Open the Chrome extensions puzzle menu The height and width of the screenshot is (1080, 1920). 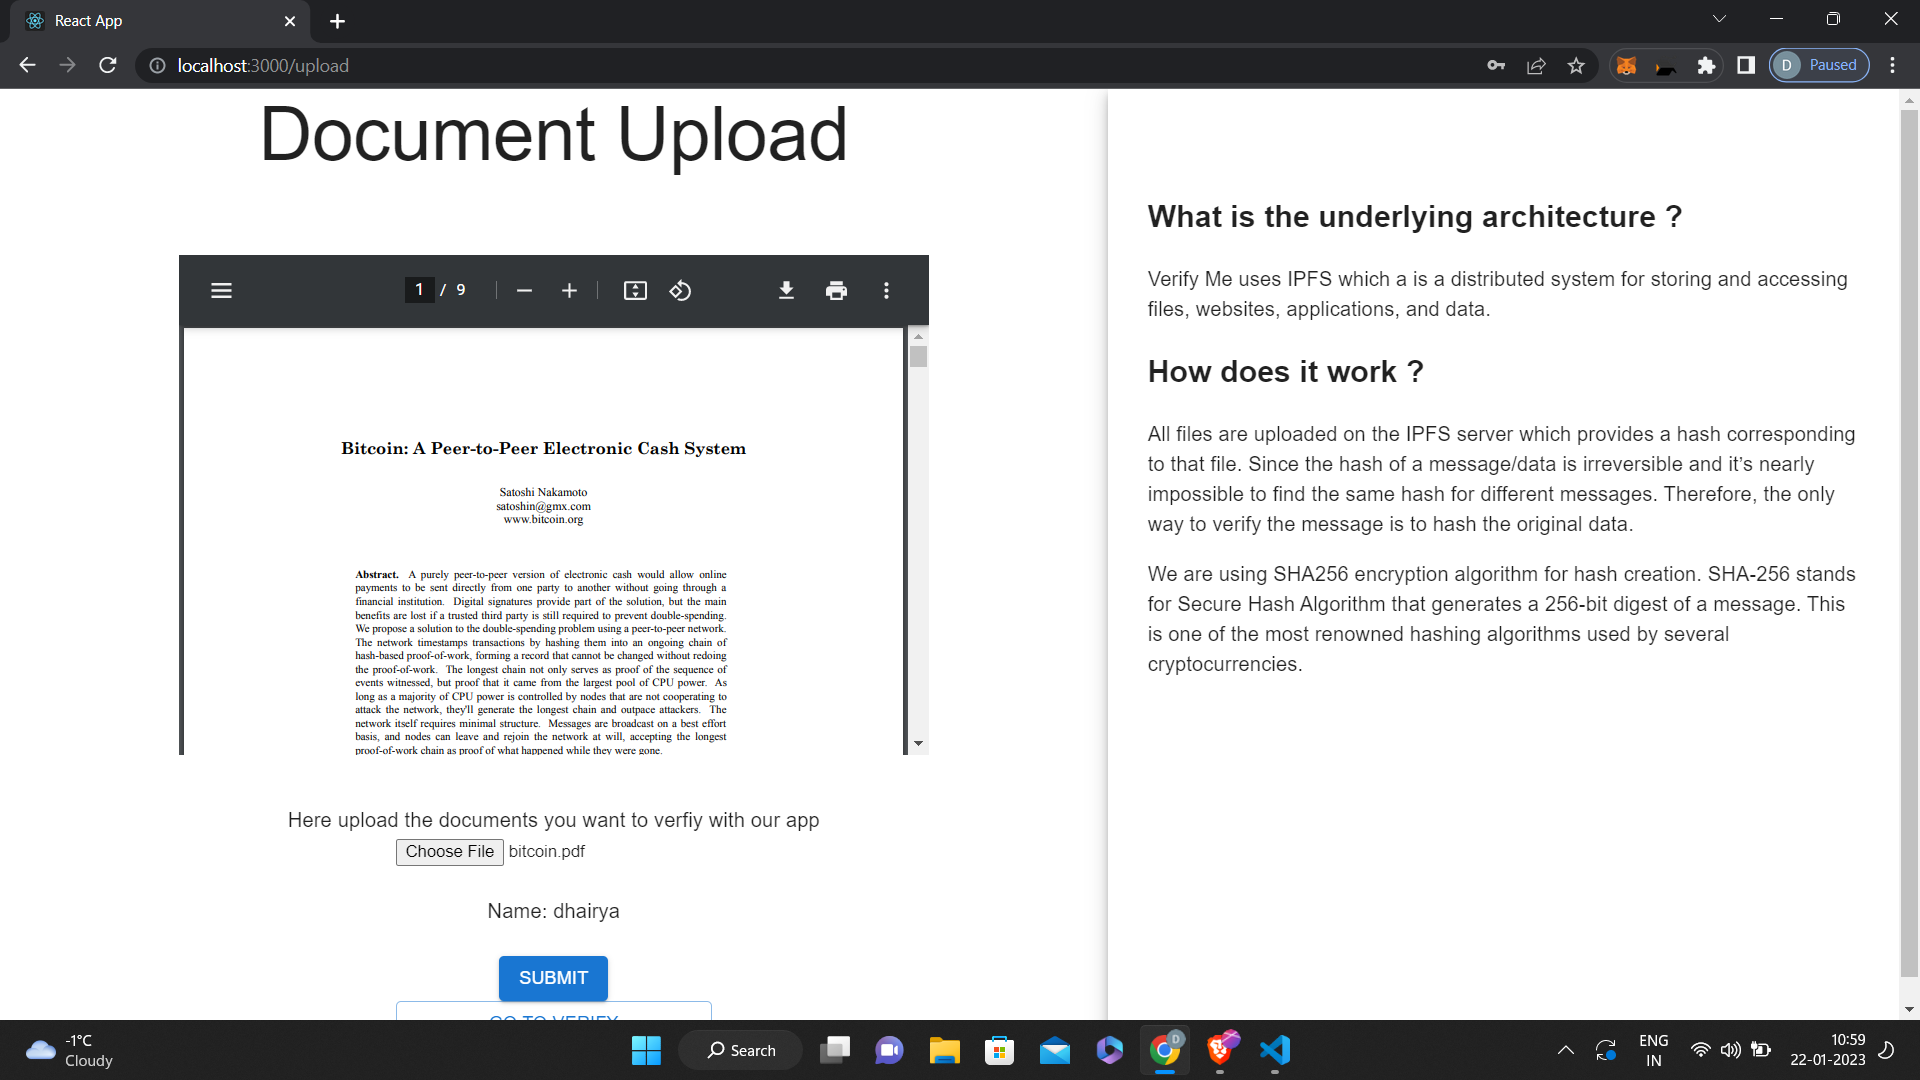(x=1706, y=66)
